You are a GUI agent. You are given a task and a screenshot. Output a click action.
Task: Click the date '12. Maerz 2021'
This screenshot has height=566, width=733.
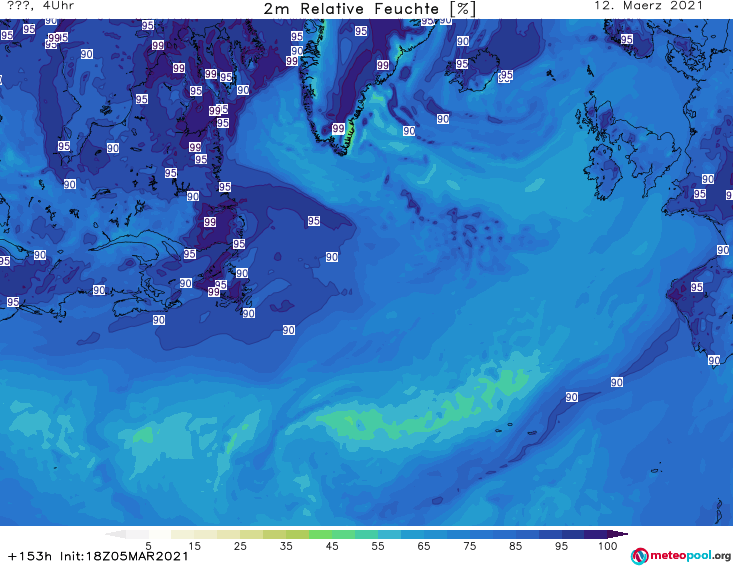(x=648, y=6)
